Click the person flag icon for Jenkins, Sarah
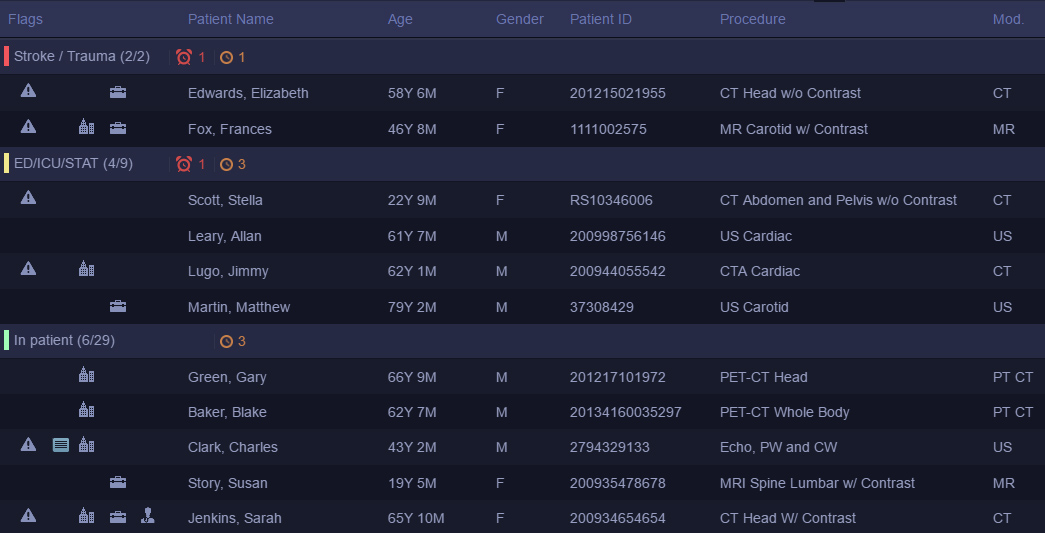The image size is (1045, 533). pos(148,515)
